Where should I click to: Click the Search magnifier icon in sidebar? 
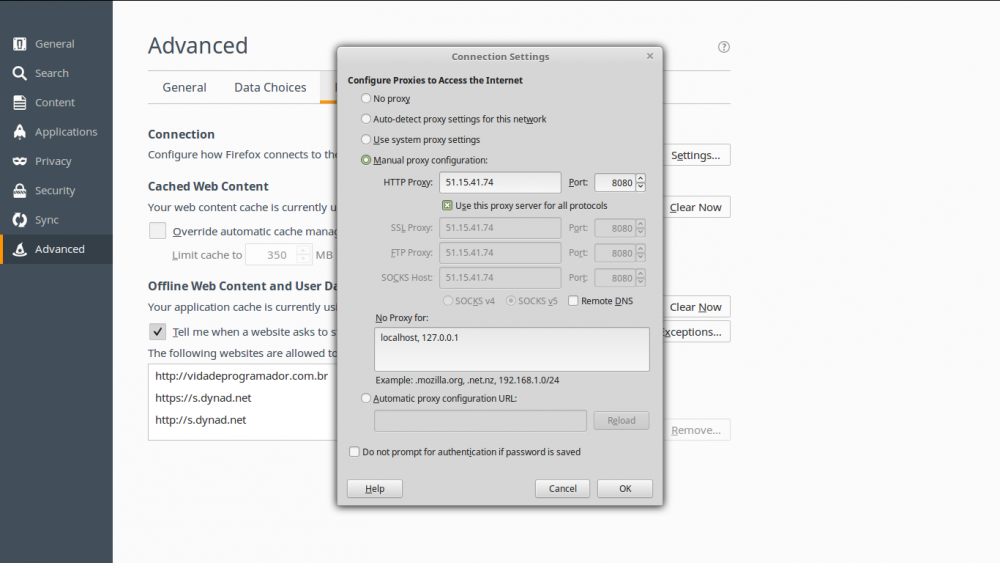tap(19, 73)
